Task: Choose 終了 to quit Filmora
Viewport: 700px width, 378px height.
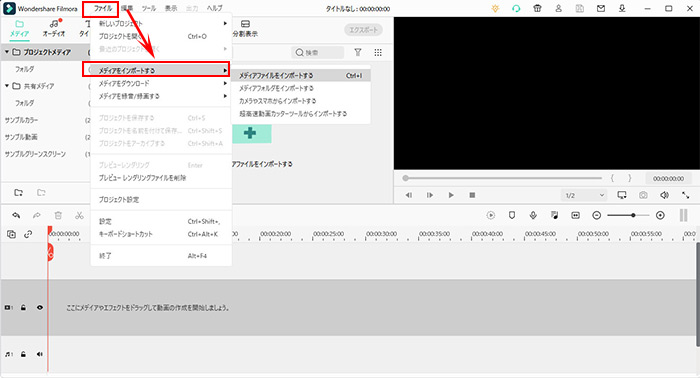Action: pos(161,256)
